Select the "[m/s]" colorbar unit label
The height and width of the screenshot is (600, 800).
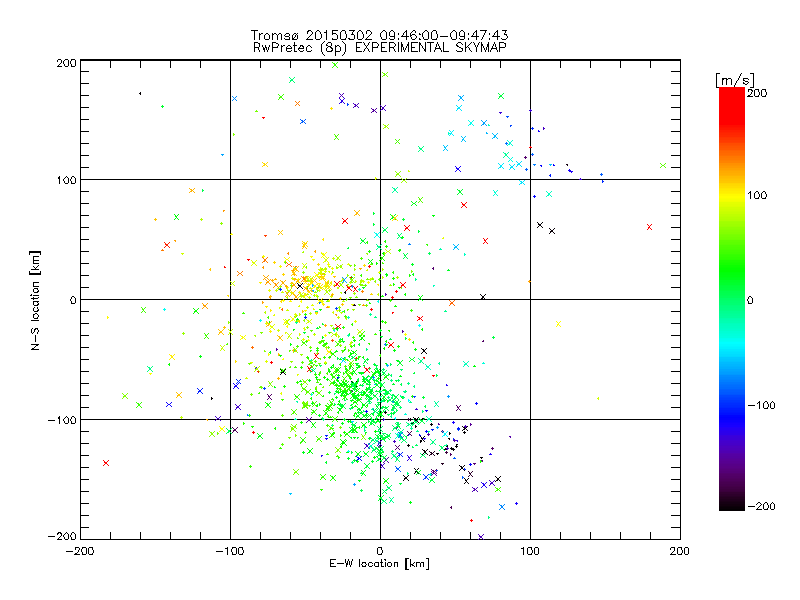[x=735, y=81]
